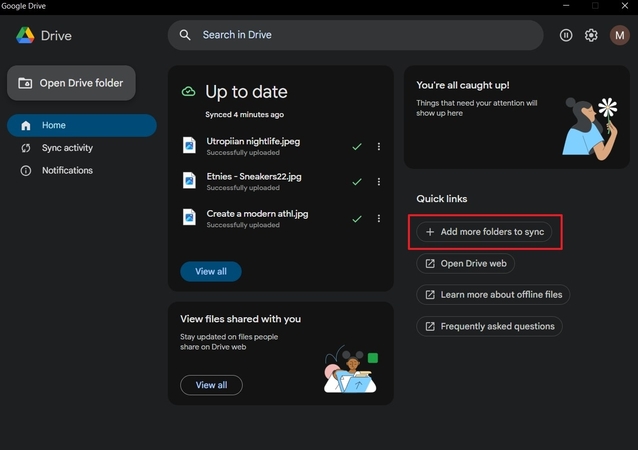This screenshot has height=450, width=638.
Task: Open Notifications in the sidebar
Action: [x=66, y=171]
